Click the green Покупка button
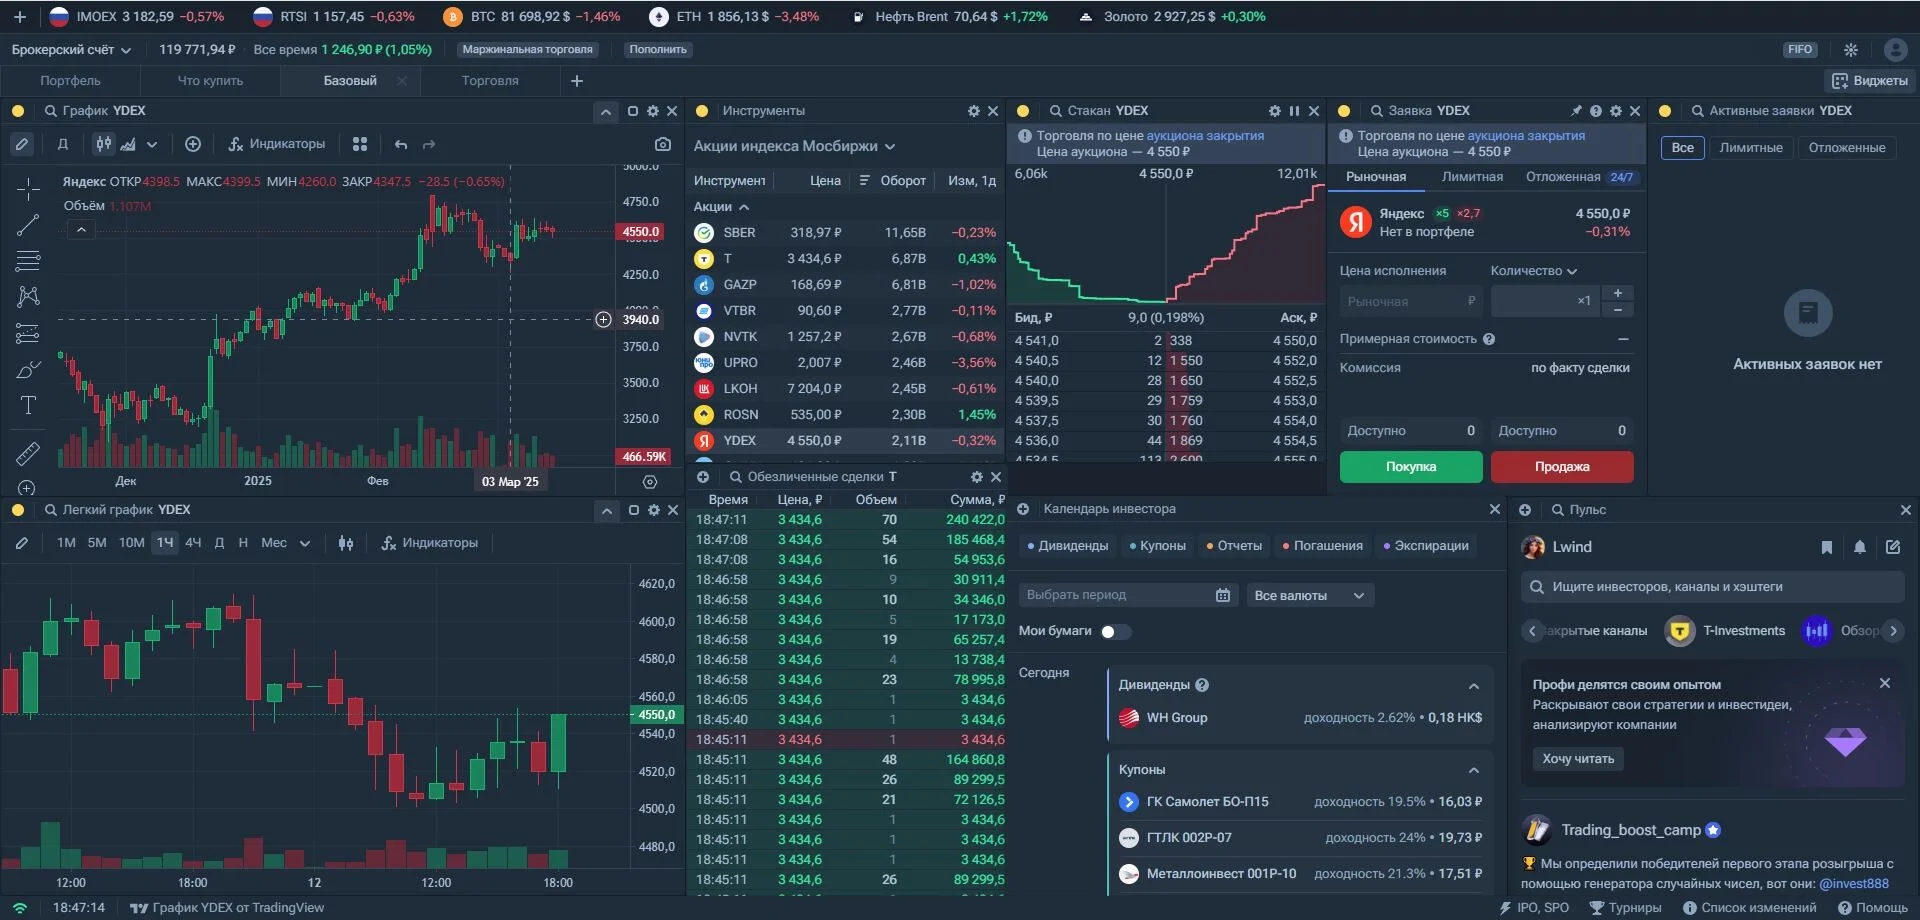The width and height of the screenshot is (1920, 920). pyautogui.click(x=1411, y=467)
